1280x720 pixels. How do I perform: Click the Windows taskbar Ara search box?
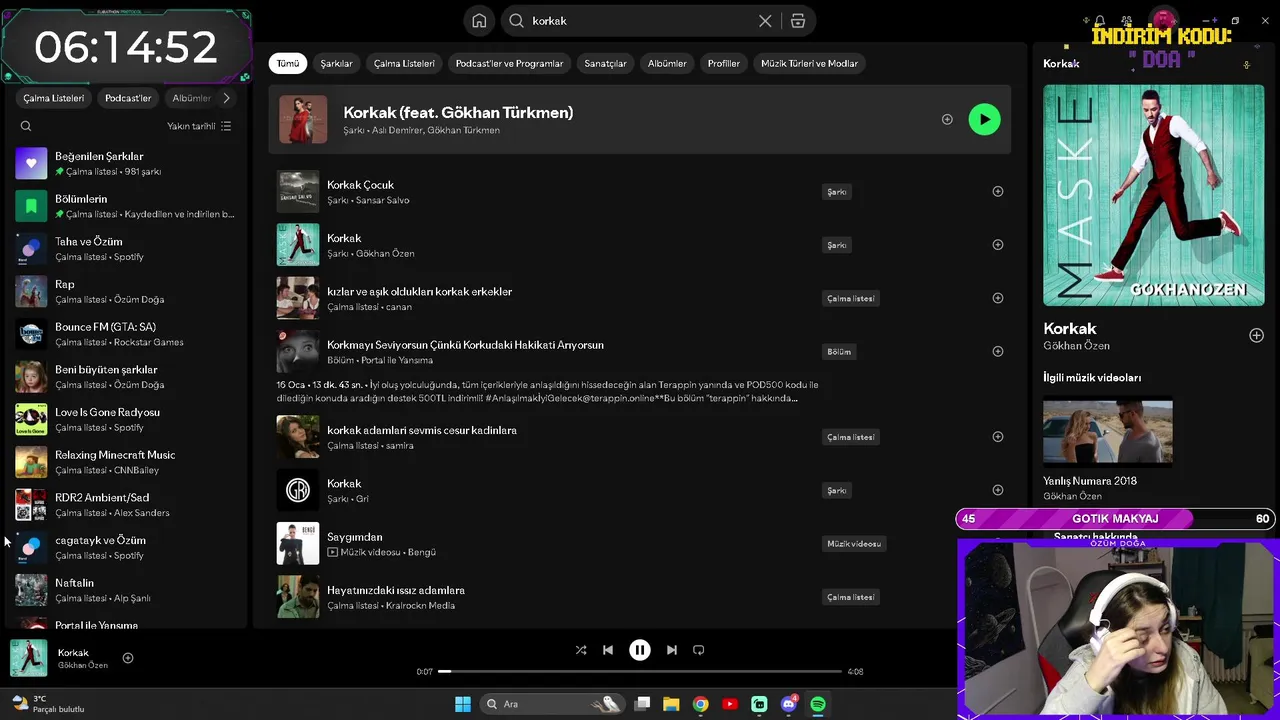(552, 704)
